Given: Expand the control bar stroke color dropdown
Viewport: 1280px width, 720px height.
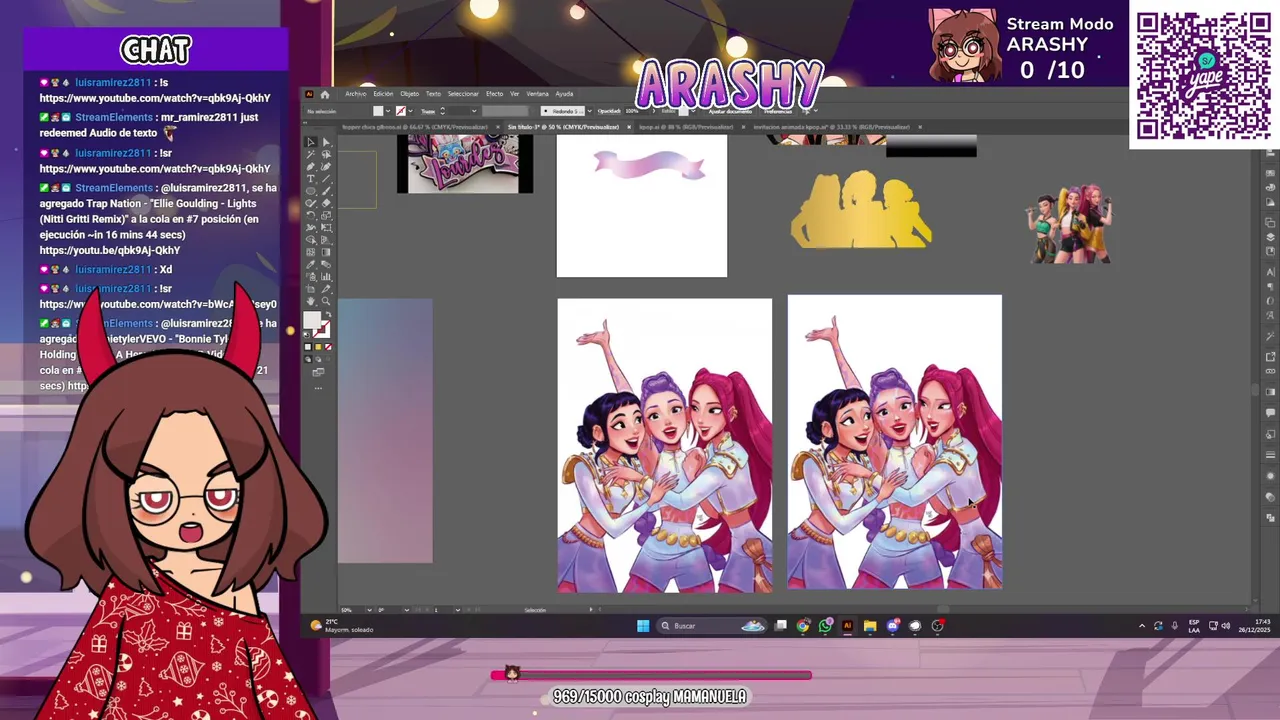Looking at the screenshot, I should coord(410,110).
